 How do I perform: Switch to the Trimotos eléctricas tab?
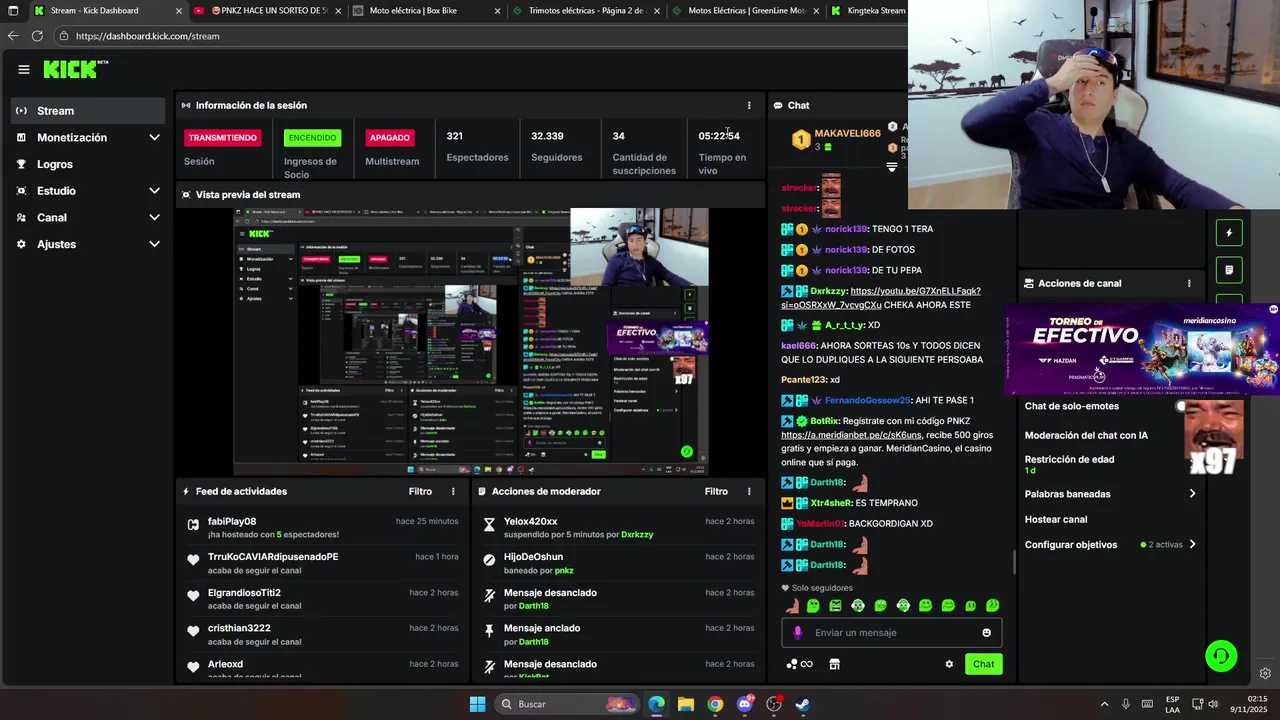tap(588, 10)
